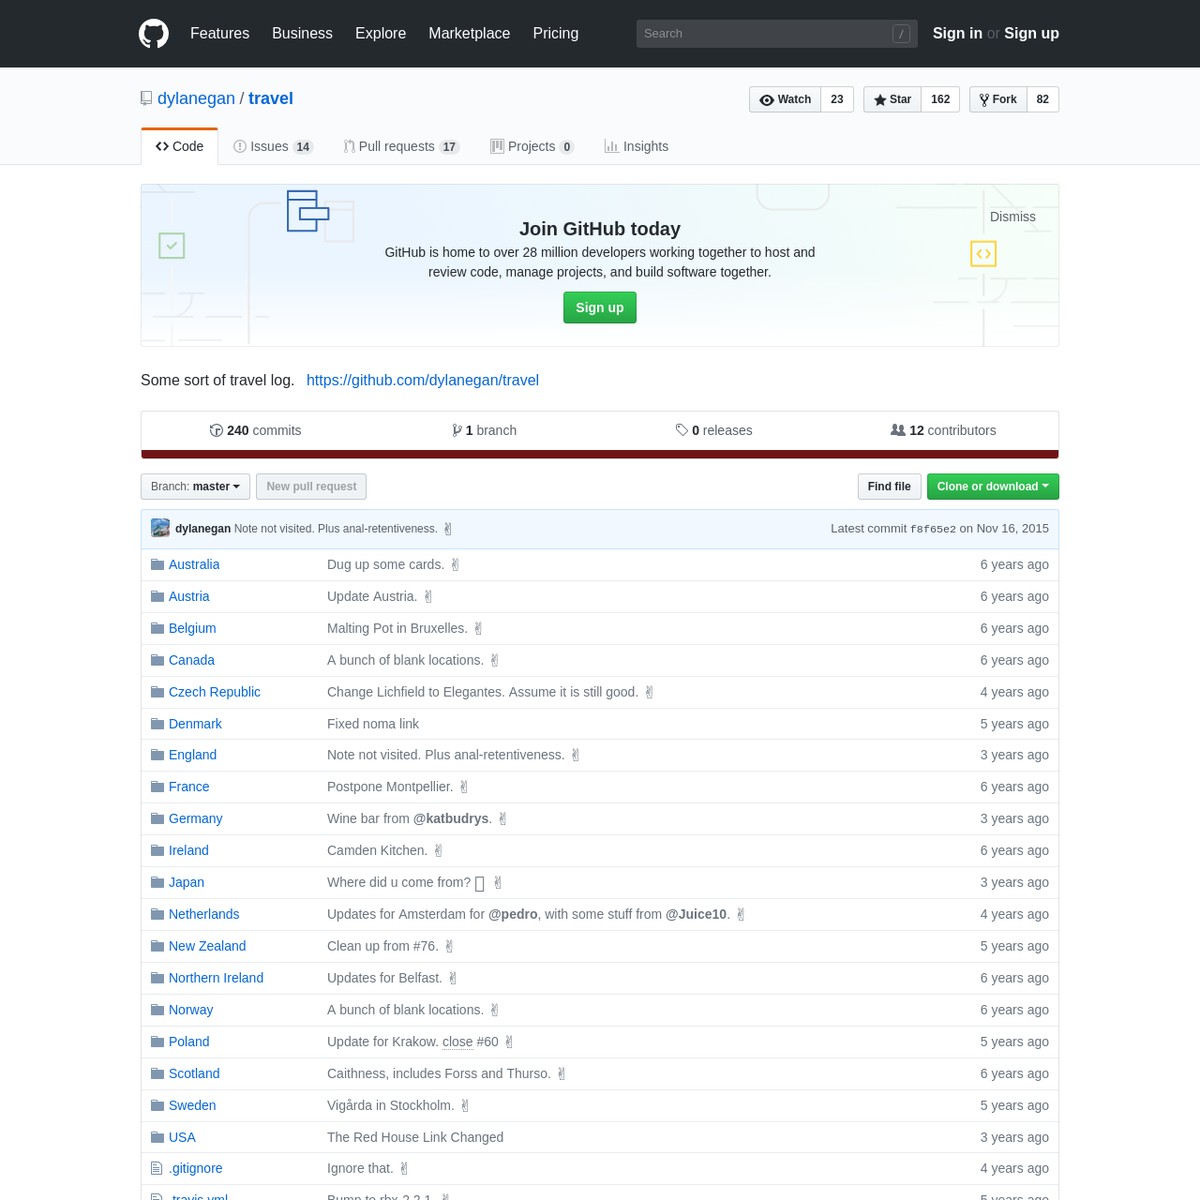
Task: Click the Sweden folder icon
Action: tap(157, 1105)
